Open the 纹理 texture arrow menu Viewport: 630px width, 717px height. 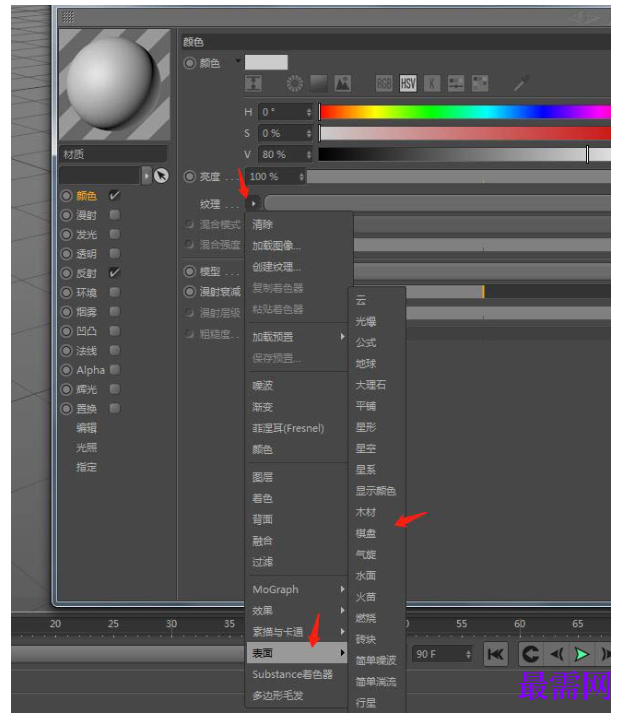click(254, 203)
